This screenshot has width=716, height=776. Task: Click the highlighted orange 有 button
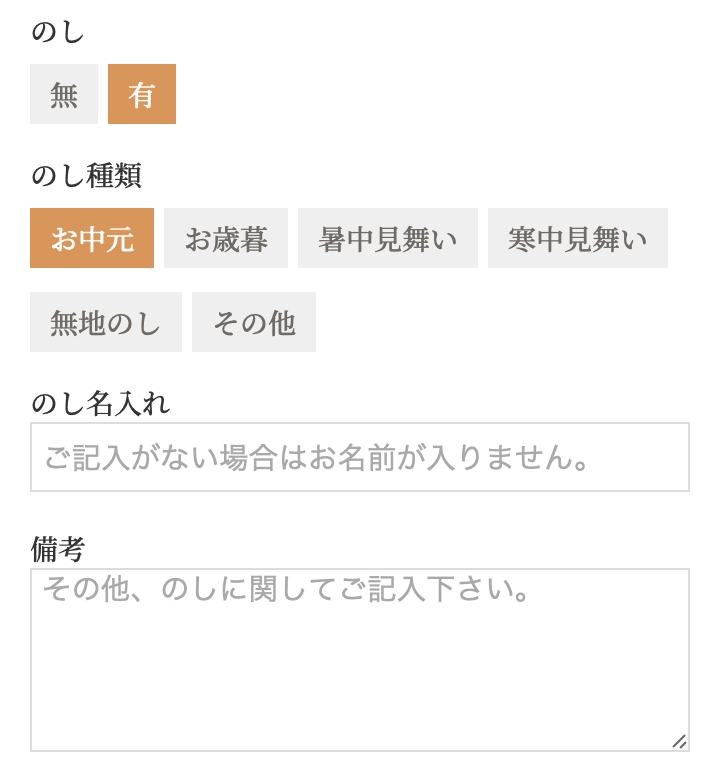point(142,94)
